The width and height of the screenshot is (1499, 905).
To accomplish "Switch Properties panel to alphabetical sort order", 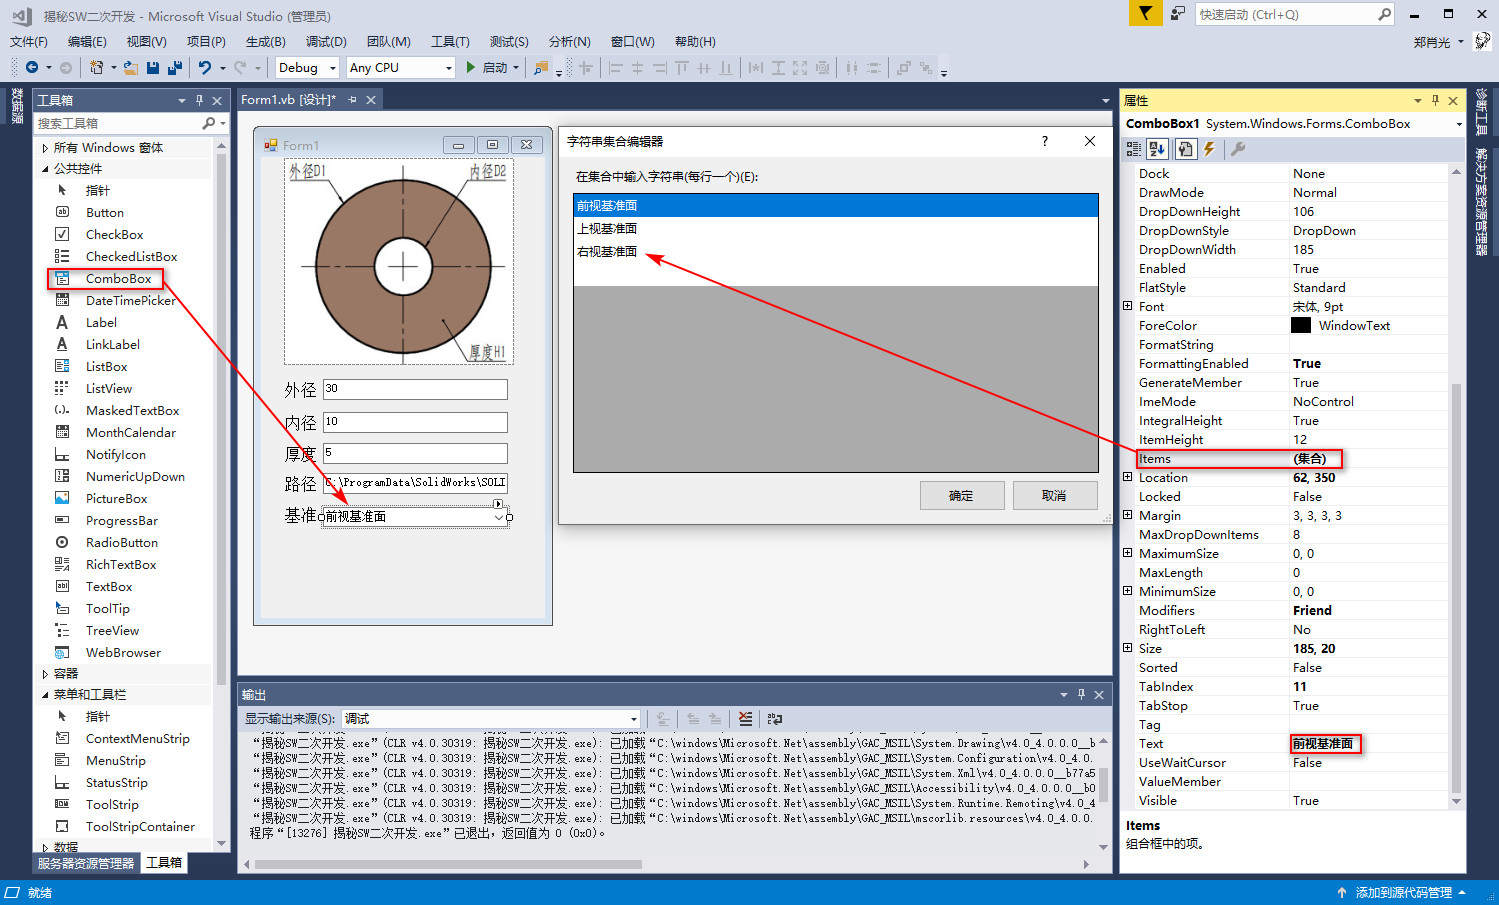I will tap(1157, 148).
